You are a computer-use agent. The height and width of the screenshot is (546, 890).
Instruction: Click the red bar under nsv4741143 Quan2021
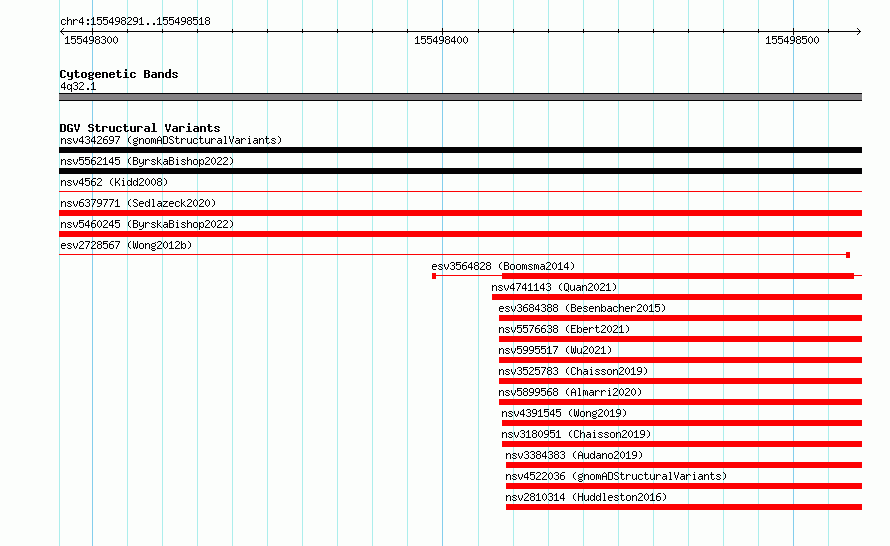coord(677,297)
